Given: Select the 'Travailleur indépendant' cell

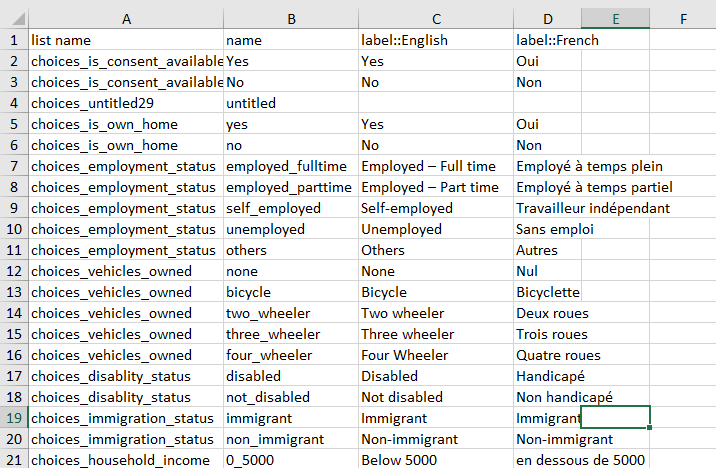Looking at the screenshot, I should click(x=592, y=208).
